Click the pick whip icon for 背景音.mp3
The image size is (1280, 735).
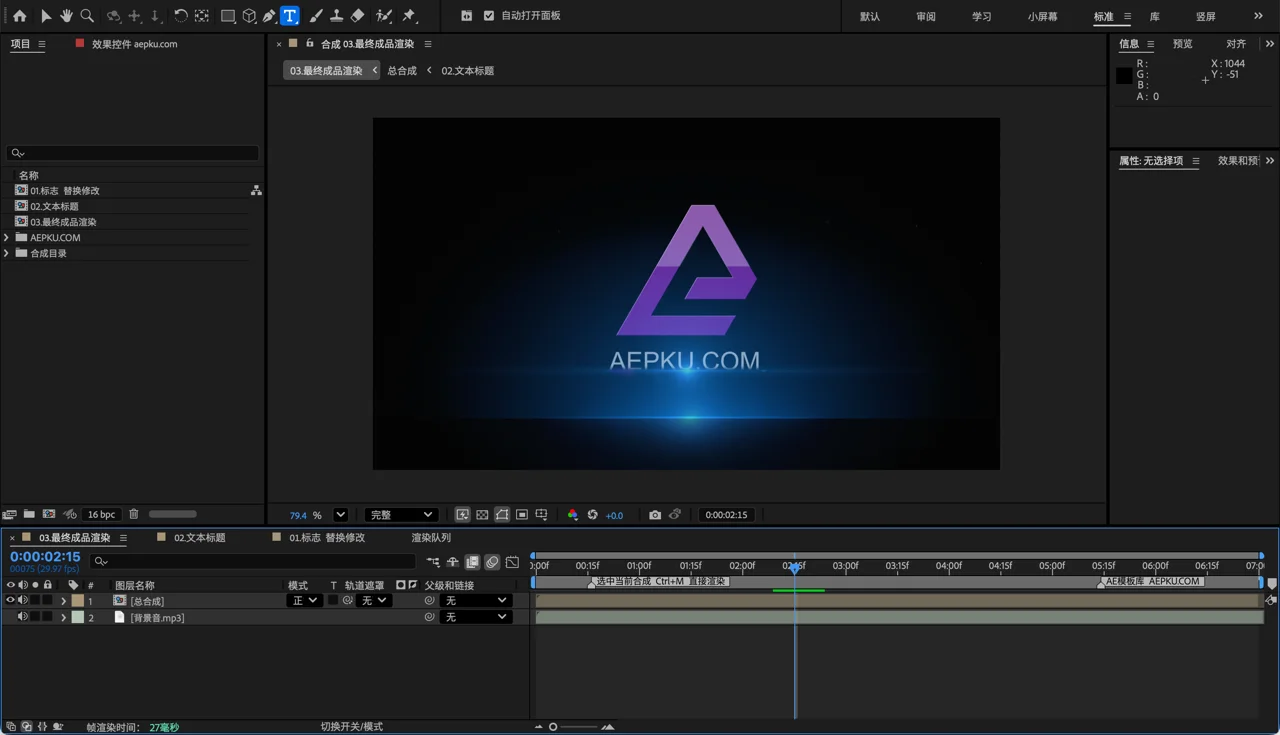pyautogui.click(x=429, y=617)
